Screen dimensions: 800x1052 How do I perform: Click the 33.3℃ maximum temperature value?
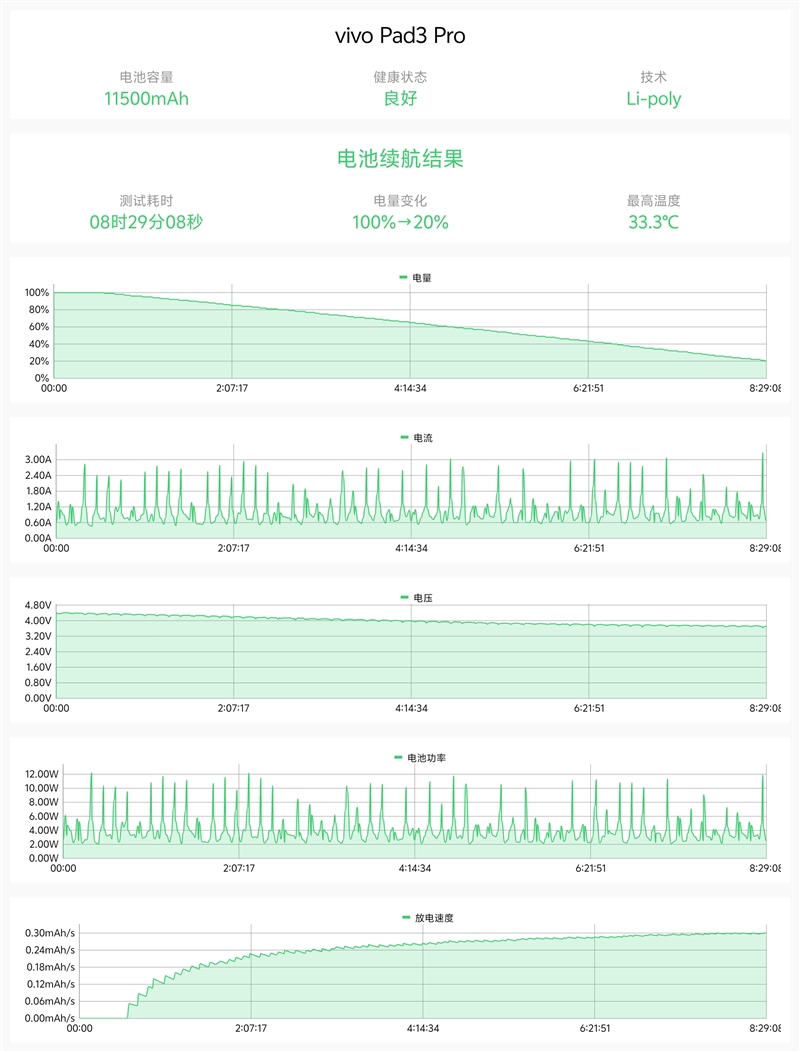(x=653, y=222)
